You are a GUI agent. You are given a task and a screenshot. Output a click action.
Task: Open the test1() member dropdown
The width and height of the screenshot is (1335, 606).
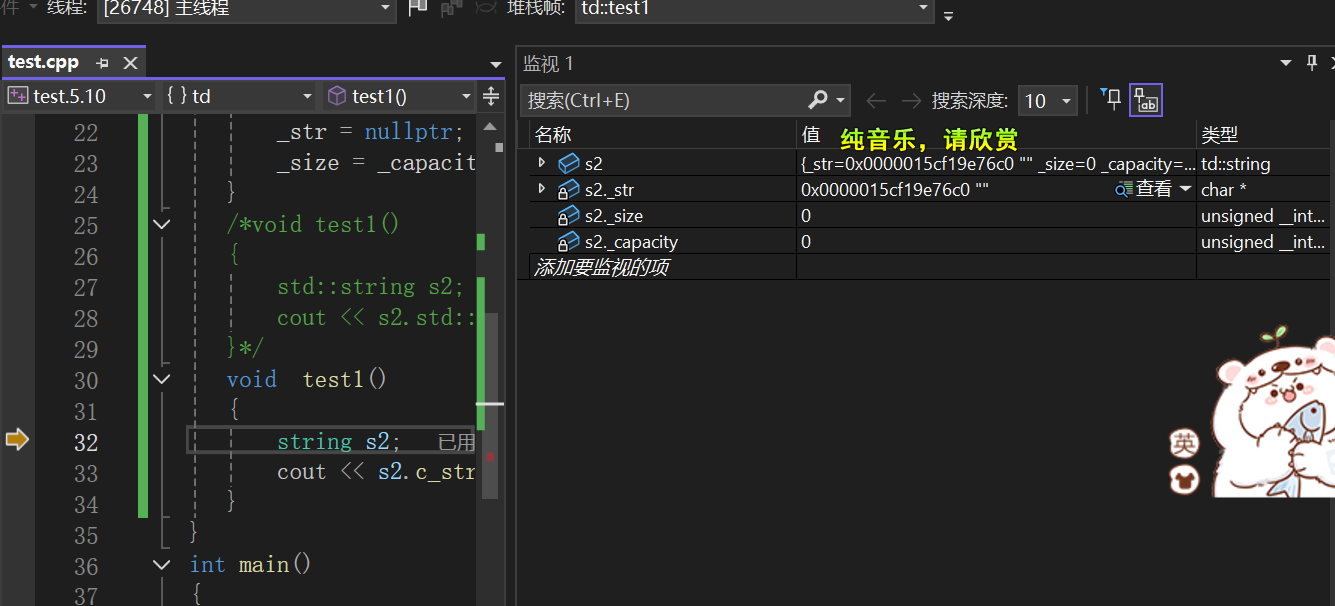400,96
